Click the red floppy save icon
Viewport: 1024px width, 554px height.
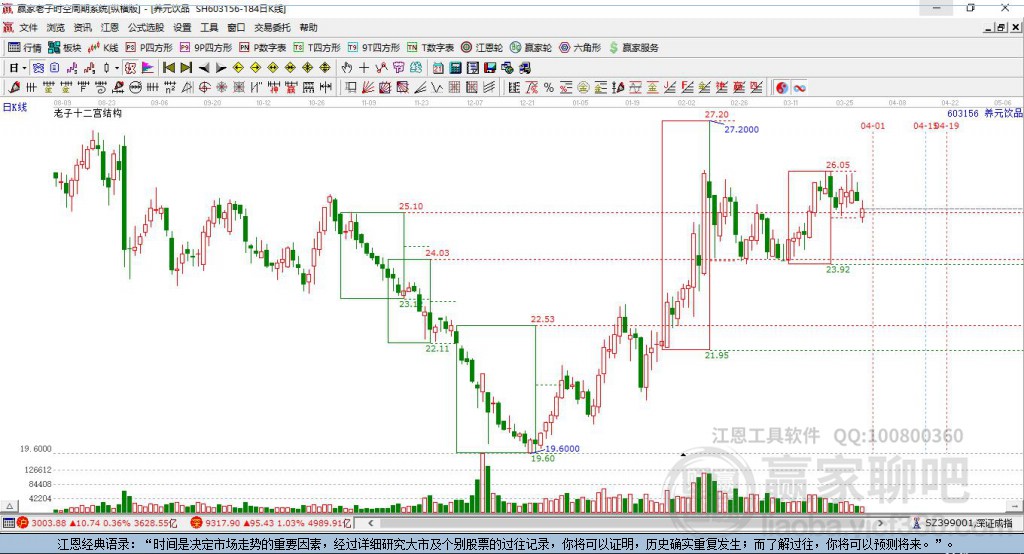pyautogui.click(x=490, y=68)
